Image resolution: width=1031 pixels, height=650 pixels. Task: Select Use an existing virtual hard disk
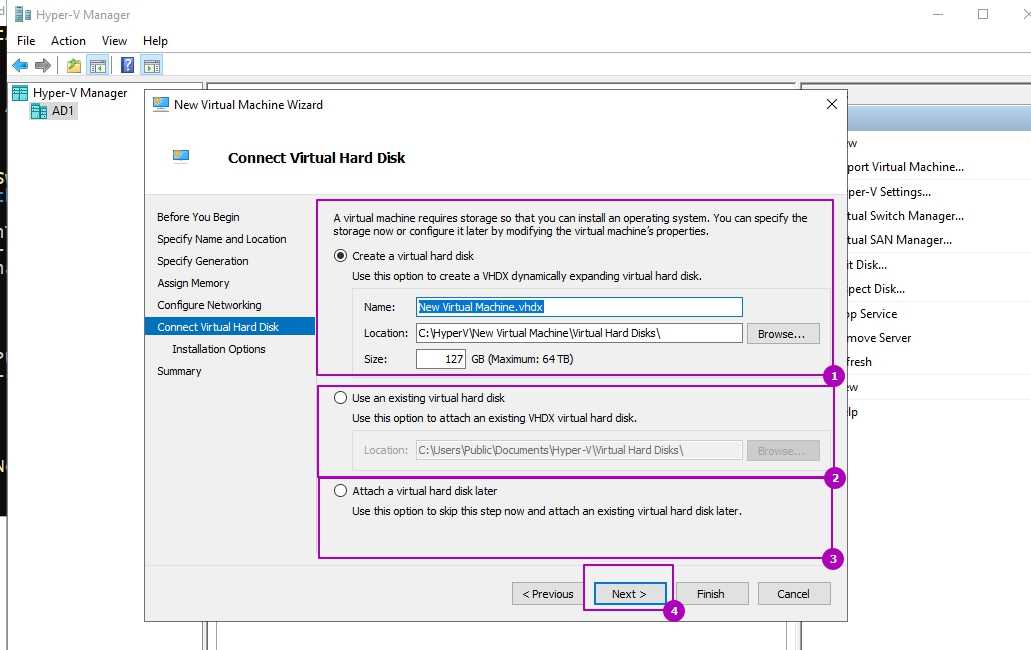[x=340, y=398]
